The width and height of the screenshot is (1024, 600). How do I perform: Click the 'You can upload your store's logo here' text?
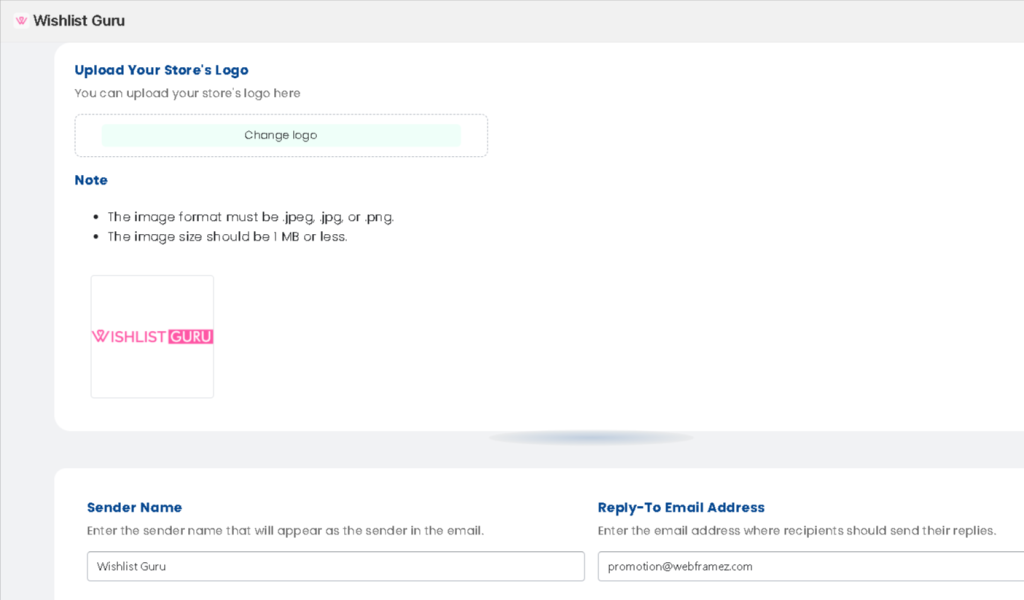[187, 93]
